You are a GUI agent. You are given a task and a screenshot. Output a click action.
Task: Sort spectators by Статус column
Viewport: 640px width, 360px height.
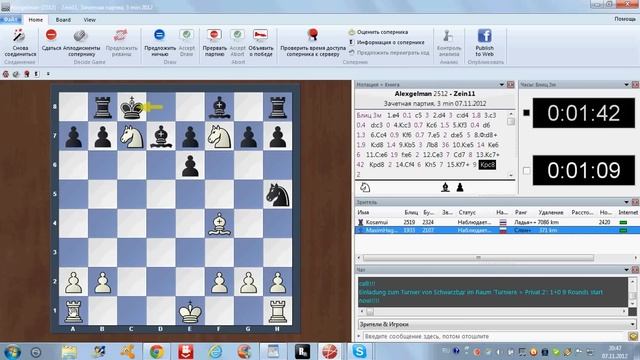point(467,212)
